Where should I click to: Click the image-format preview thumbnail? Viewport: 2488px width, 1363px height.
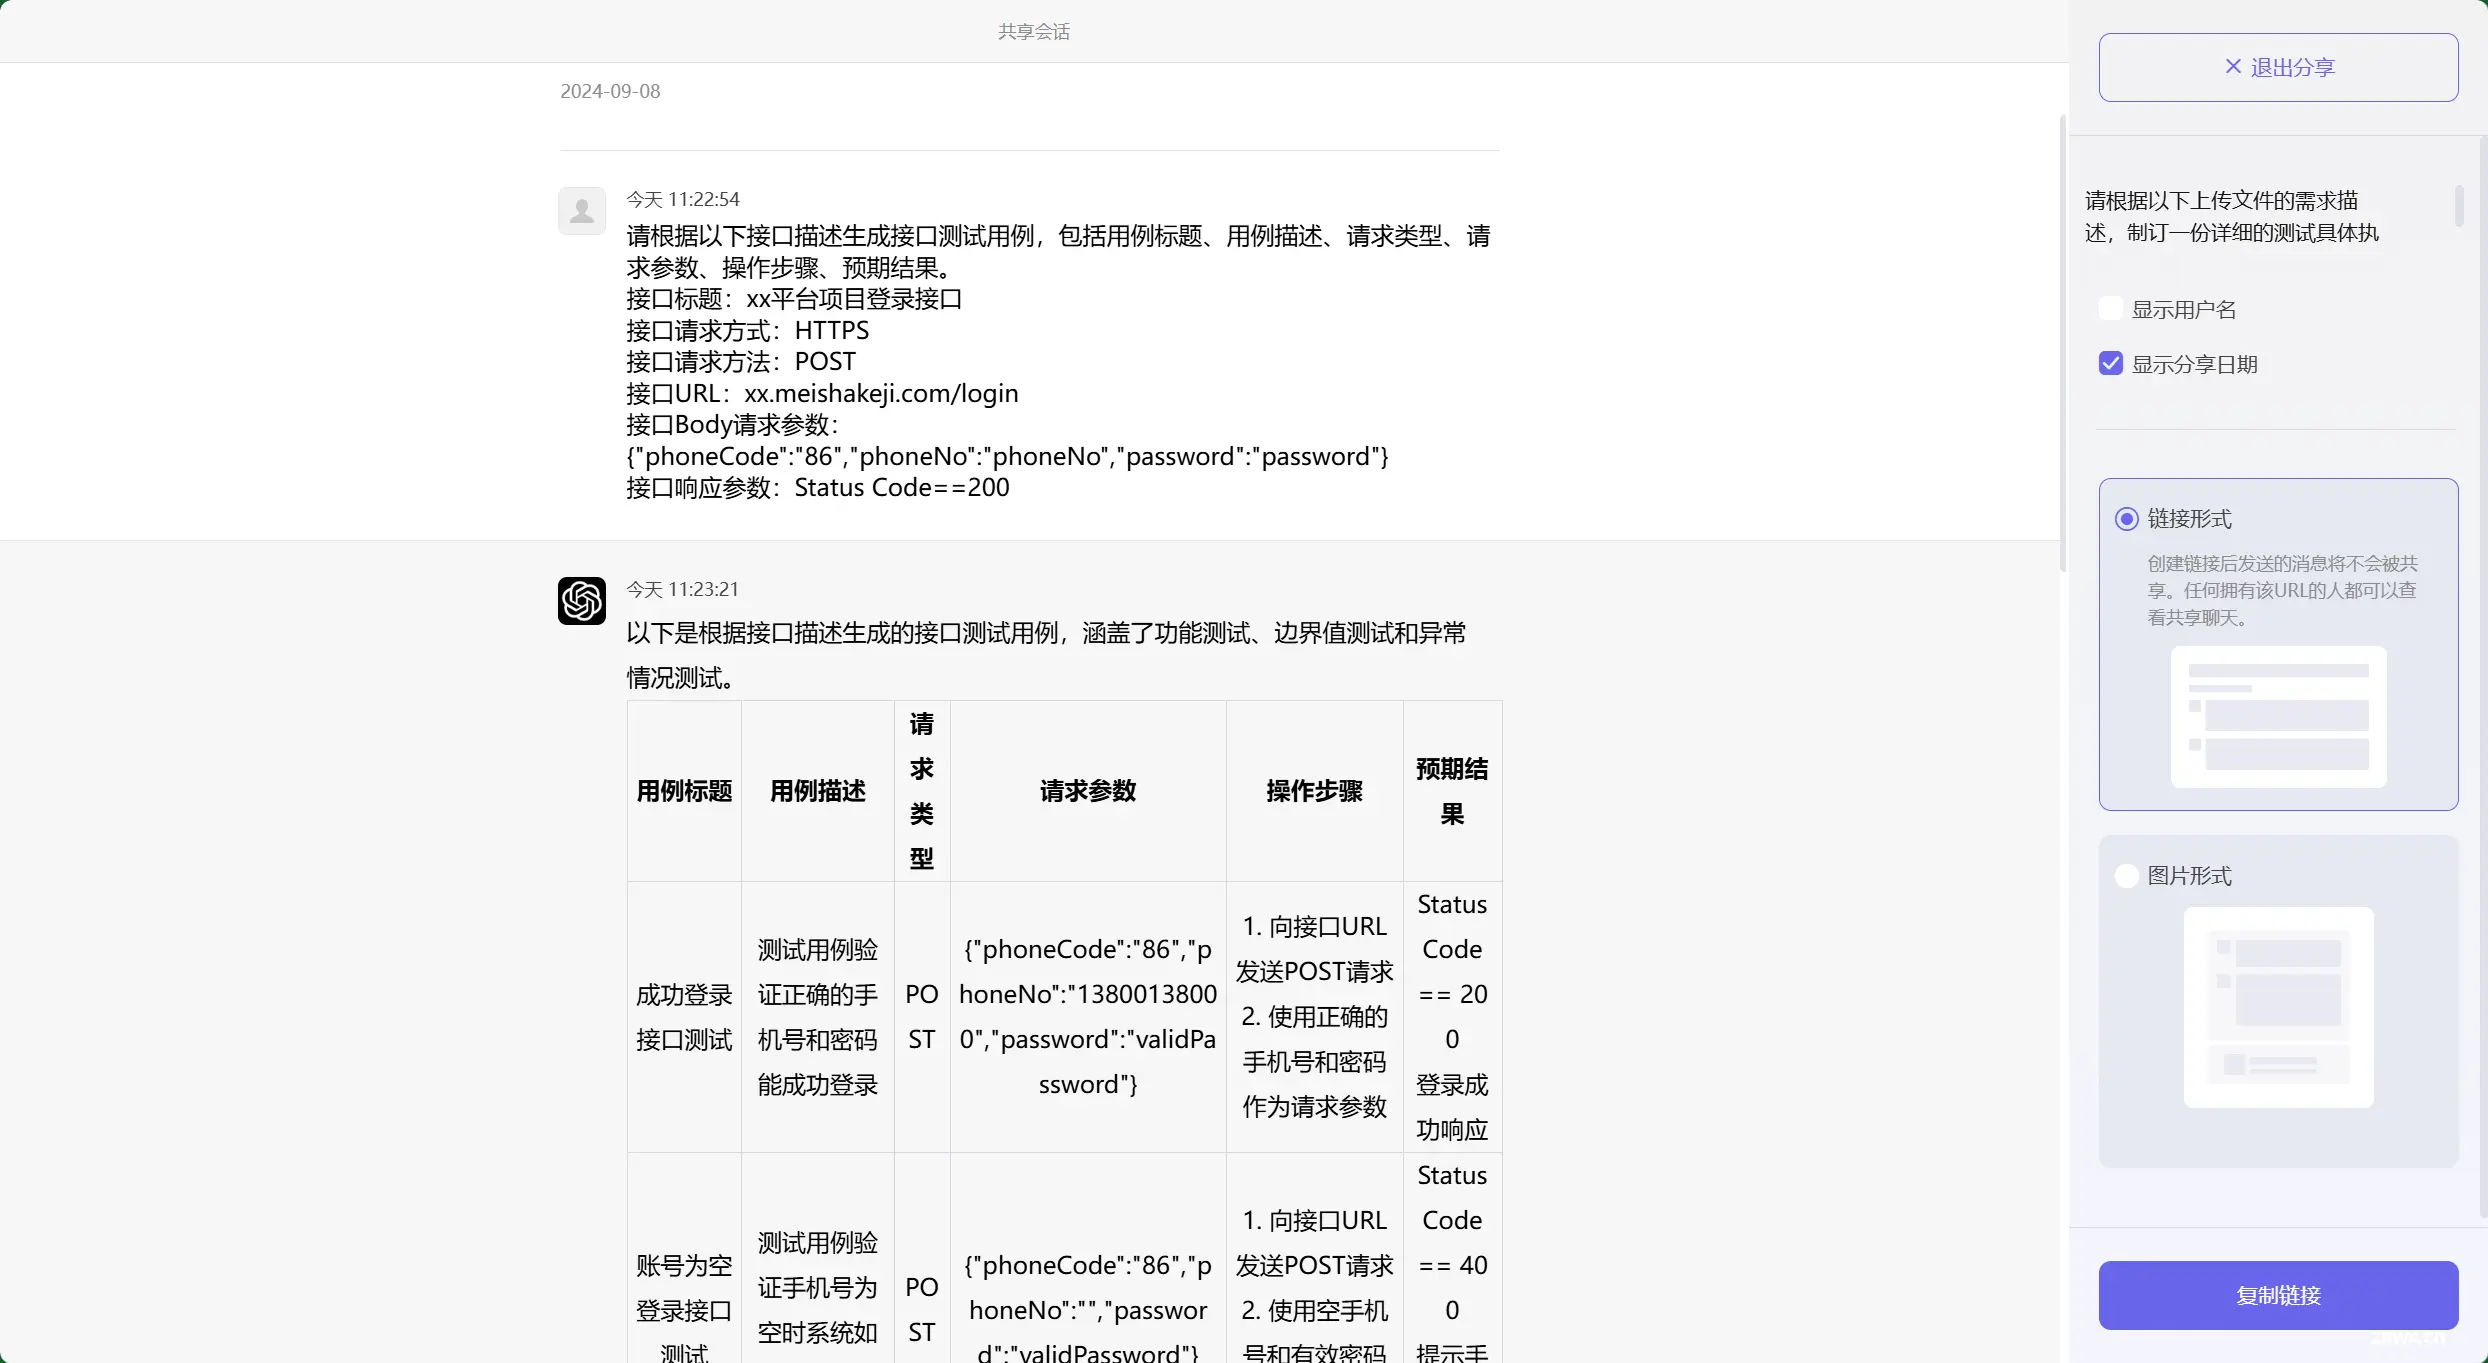[x=2278, y=1007]
